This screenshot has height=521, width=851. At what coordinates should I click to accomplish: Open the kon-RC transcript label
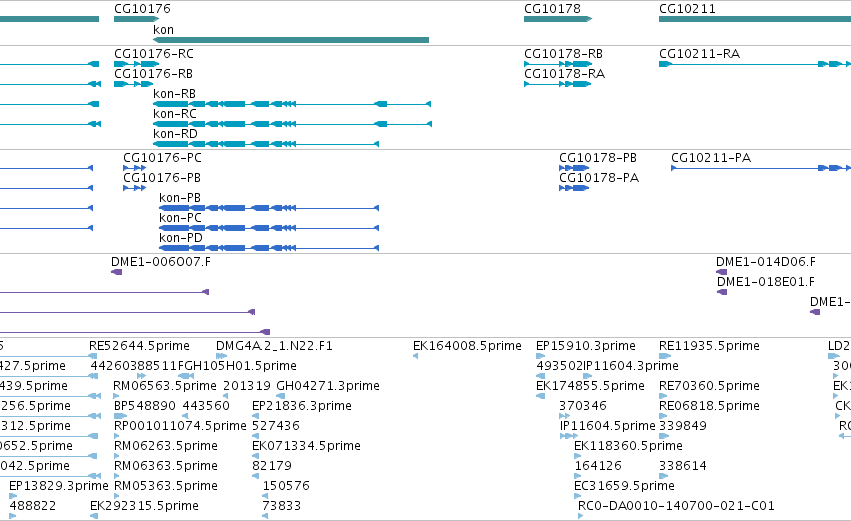pyautogui.click(x=175, y=114)
